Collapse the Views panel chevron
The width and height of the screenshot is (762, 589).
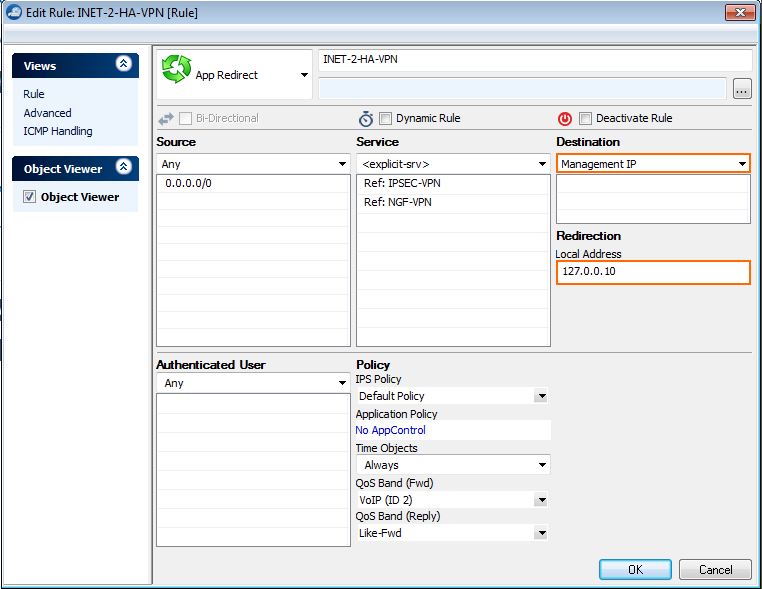point(123,64)
